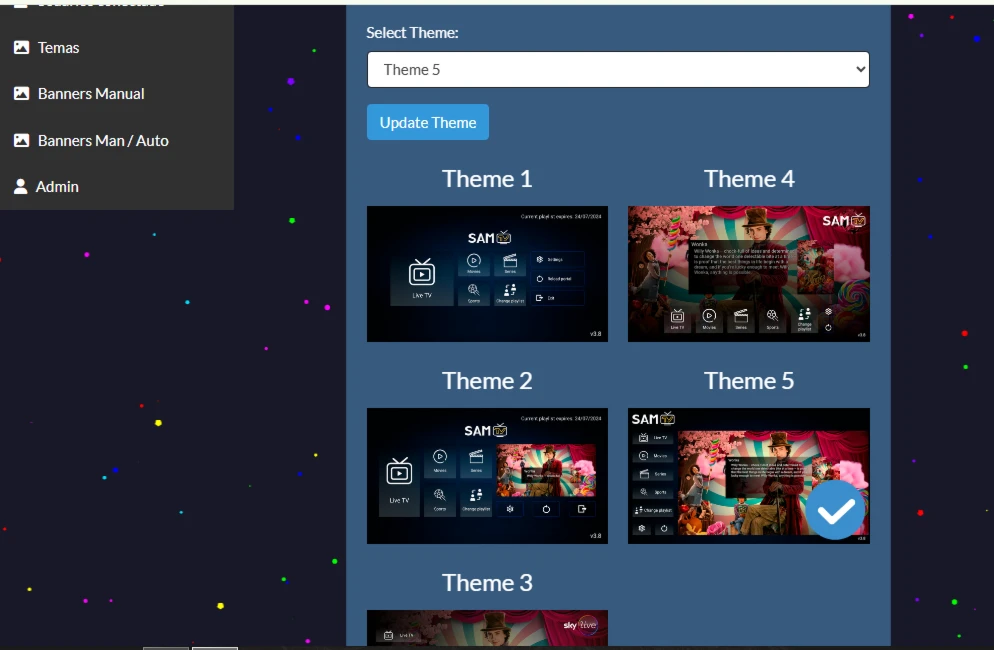Click the Update Theme button
This screenshot has height=650, width=994.
click(428, 122)
